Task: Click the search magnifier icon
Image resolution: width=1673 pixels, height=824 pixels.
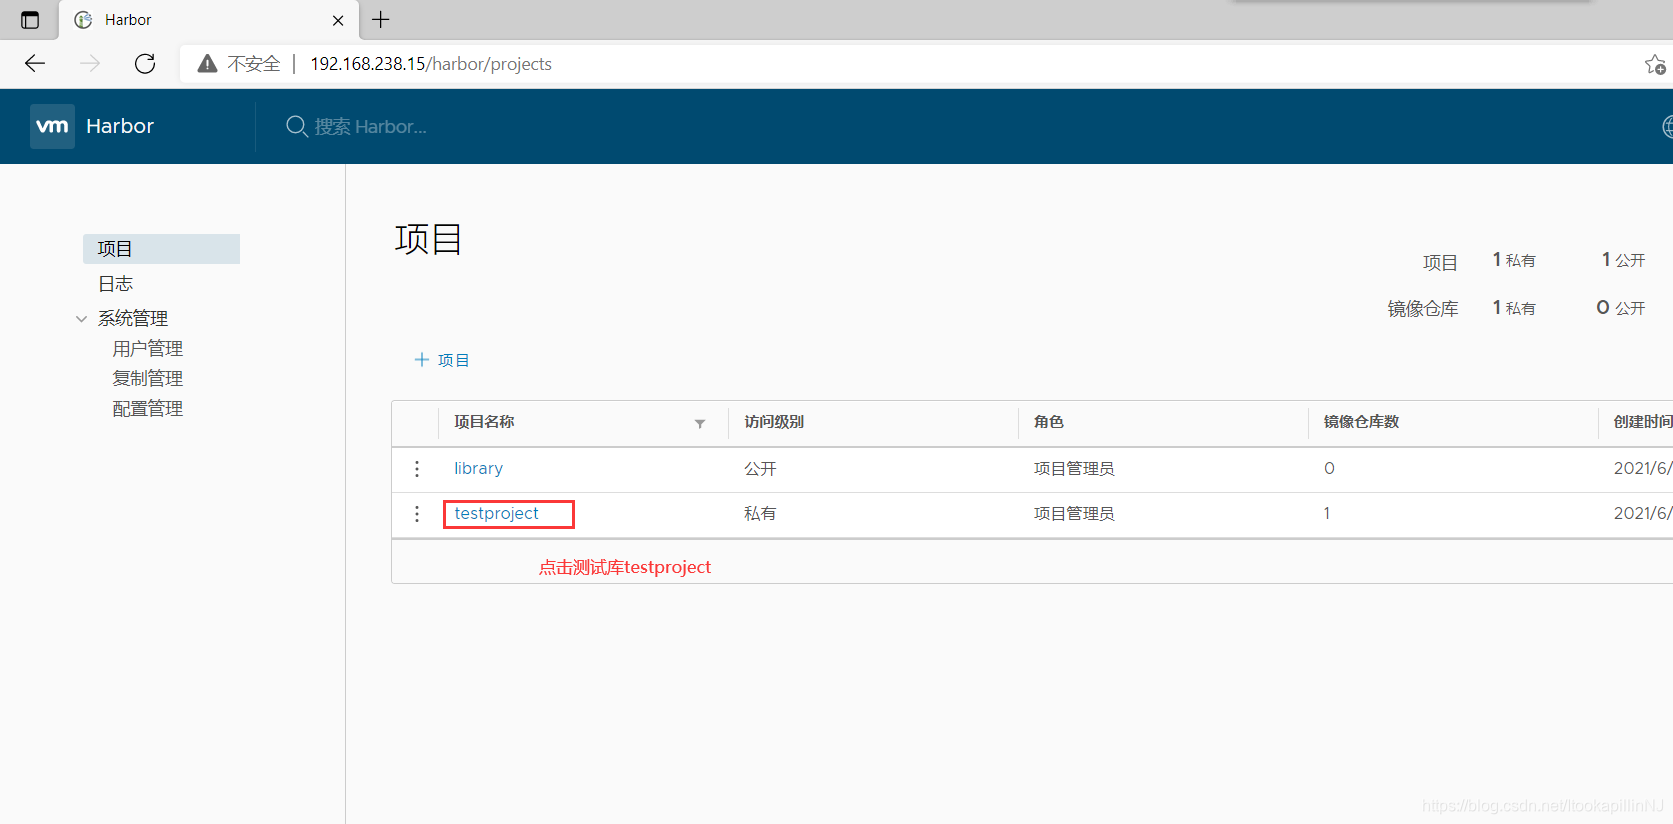Action: 296,126
